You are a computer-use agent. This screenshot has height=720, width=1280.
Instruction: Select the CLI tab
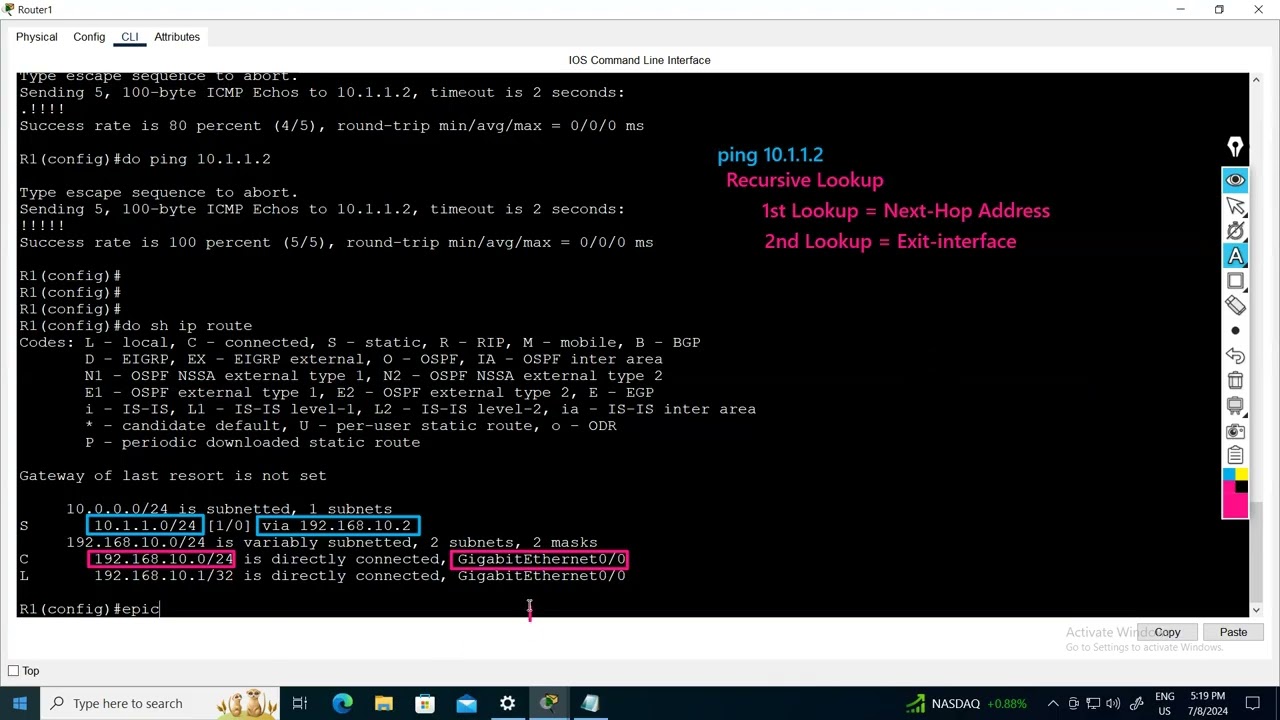point(130,37)
